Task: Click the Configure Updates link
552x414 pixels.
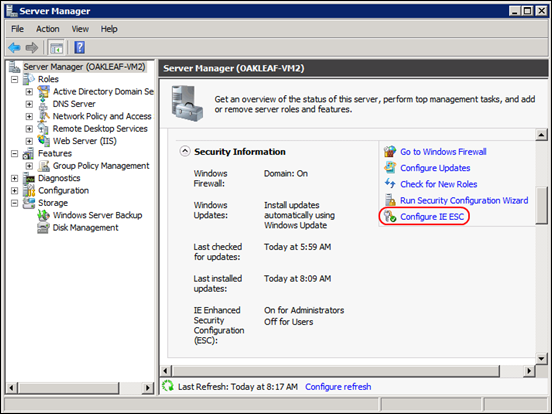Action: pos(435,168)
